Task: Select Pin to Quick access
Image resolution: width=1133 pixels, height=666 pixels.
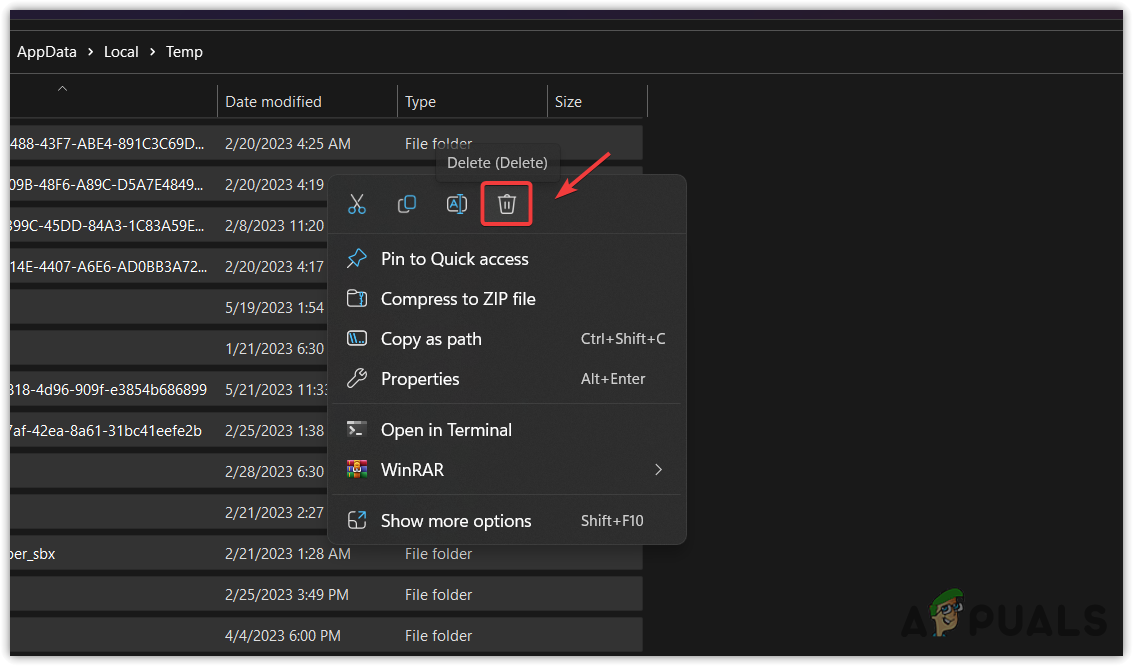Action: pyautogui.click(x=454, y=259)
